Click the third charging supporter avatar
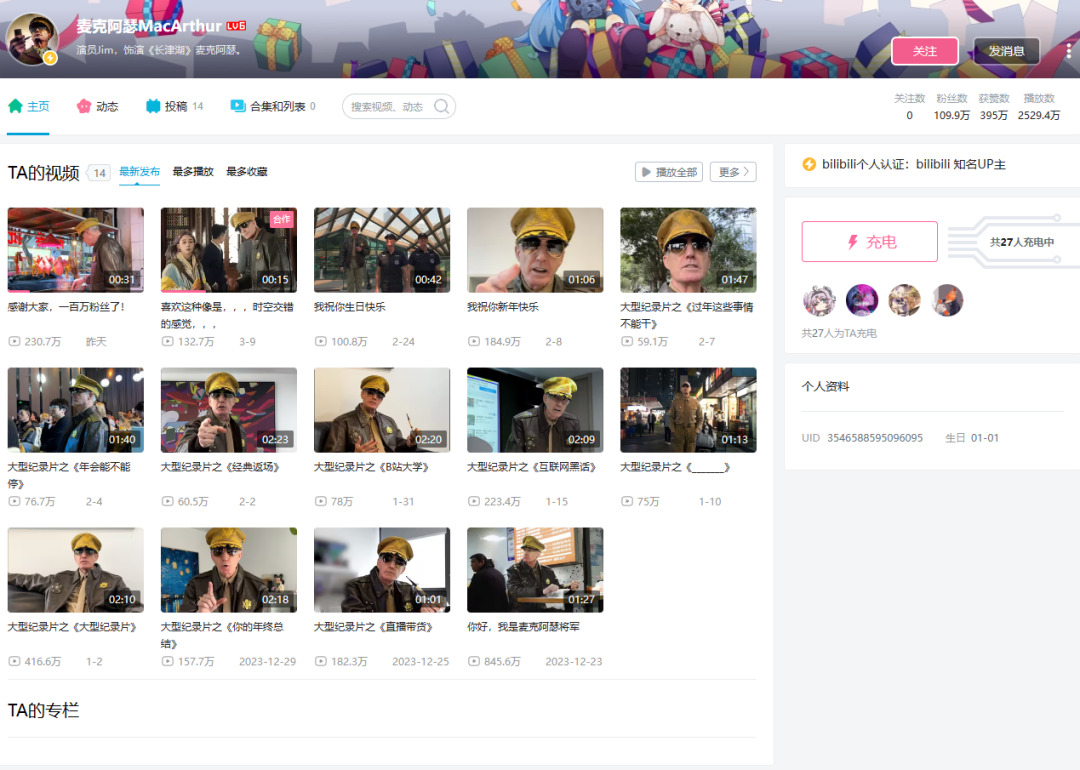The width and height of the screenshot is (1080, 770). pyautogui.click(x=904, y=300)
